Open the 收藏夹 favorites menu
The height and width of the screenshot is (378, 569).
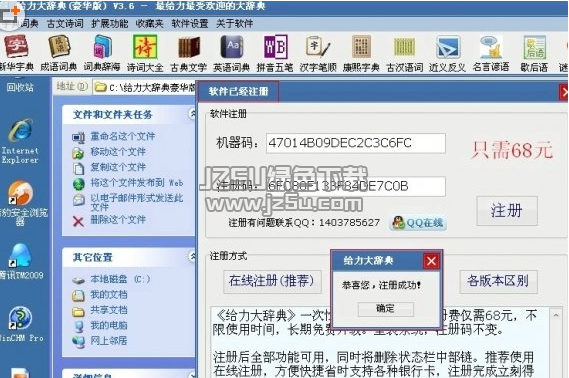click(150, 24)
